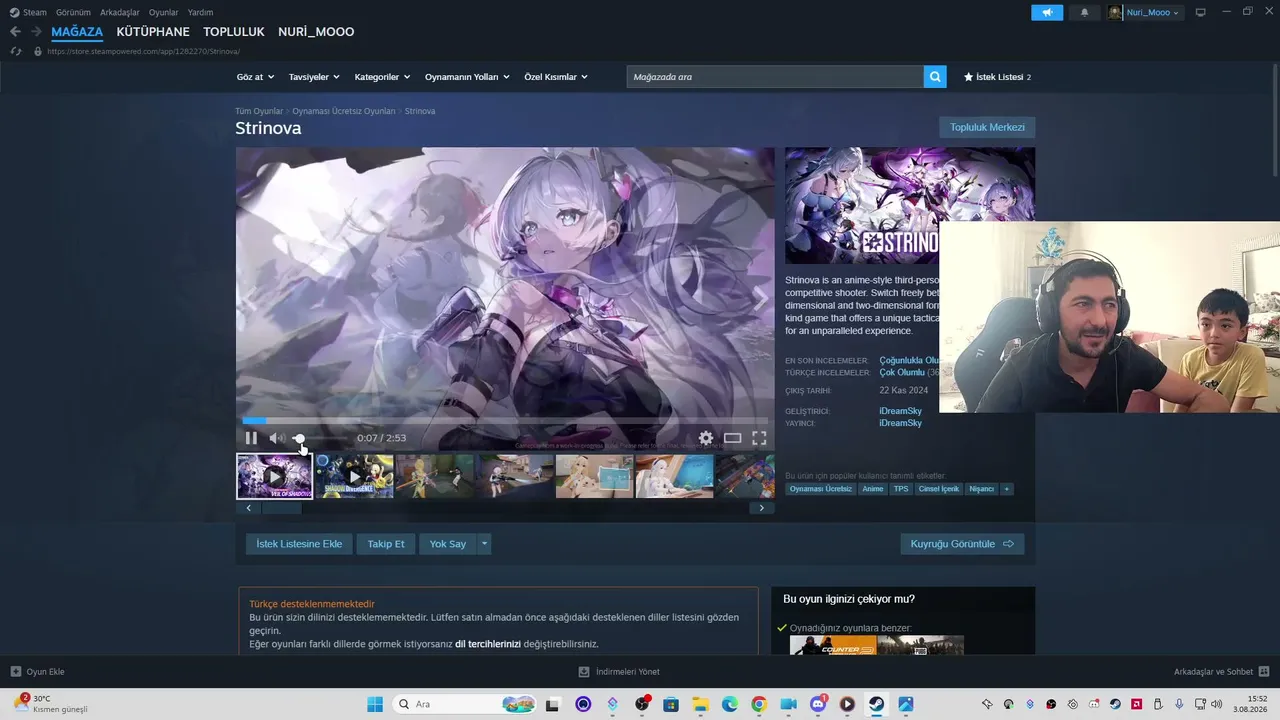Open the Arkadaşlar menu

tap(120, 12)
